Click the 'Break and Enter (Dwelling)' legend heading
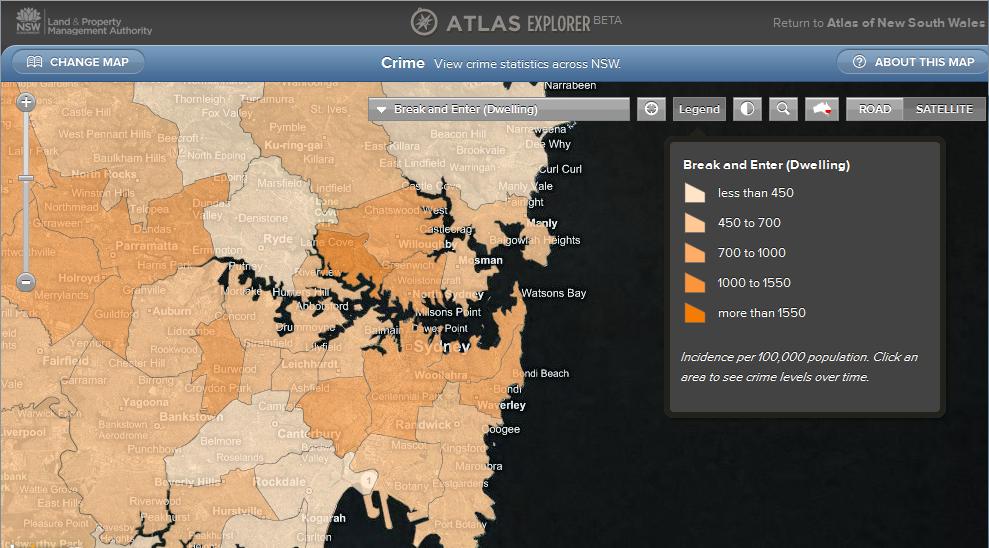Viewport: 989px width, 548px height. click(x=766, y=165)
